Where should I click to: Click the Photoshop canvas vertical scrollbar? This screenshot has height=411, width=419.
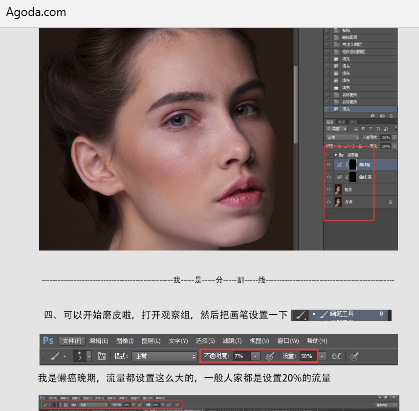click(x=296, y=105)
